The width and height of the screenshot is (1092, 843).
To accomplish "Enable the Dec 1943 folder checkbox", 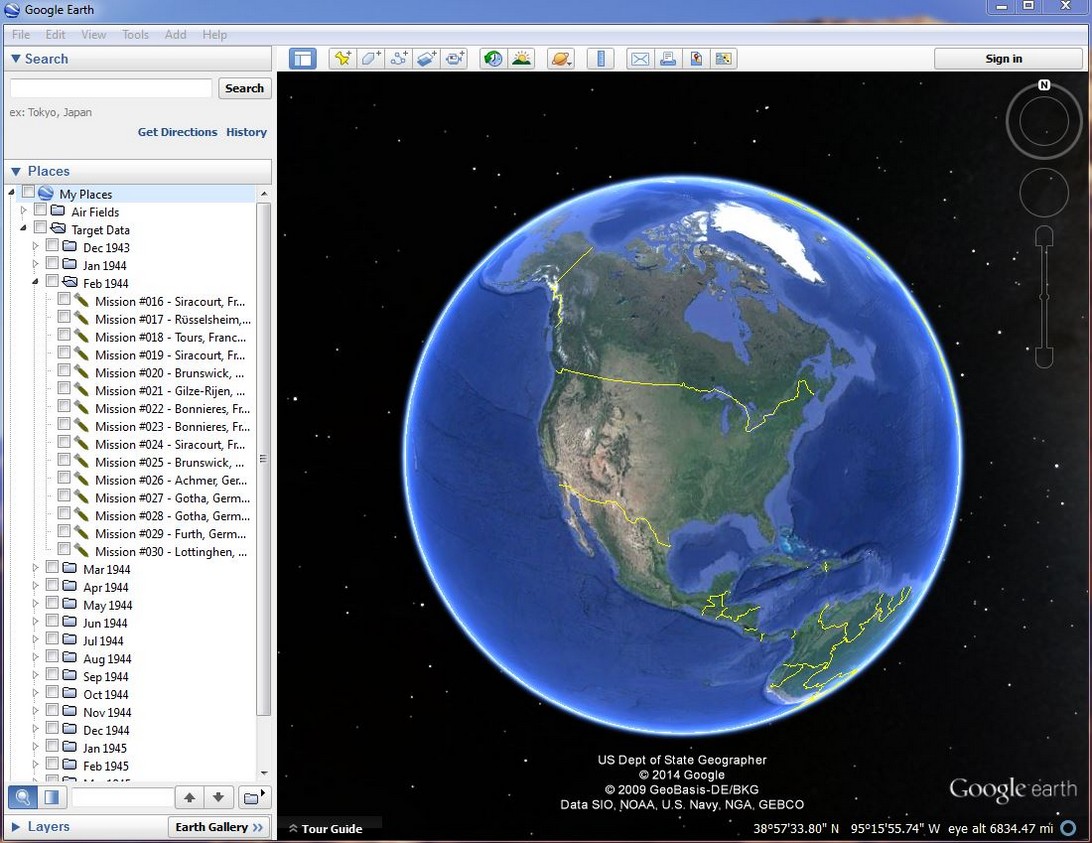I will (x=52, y=245).
